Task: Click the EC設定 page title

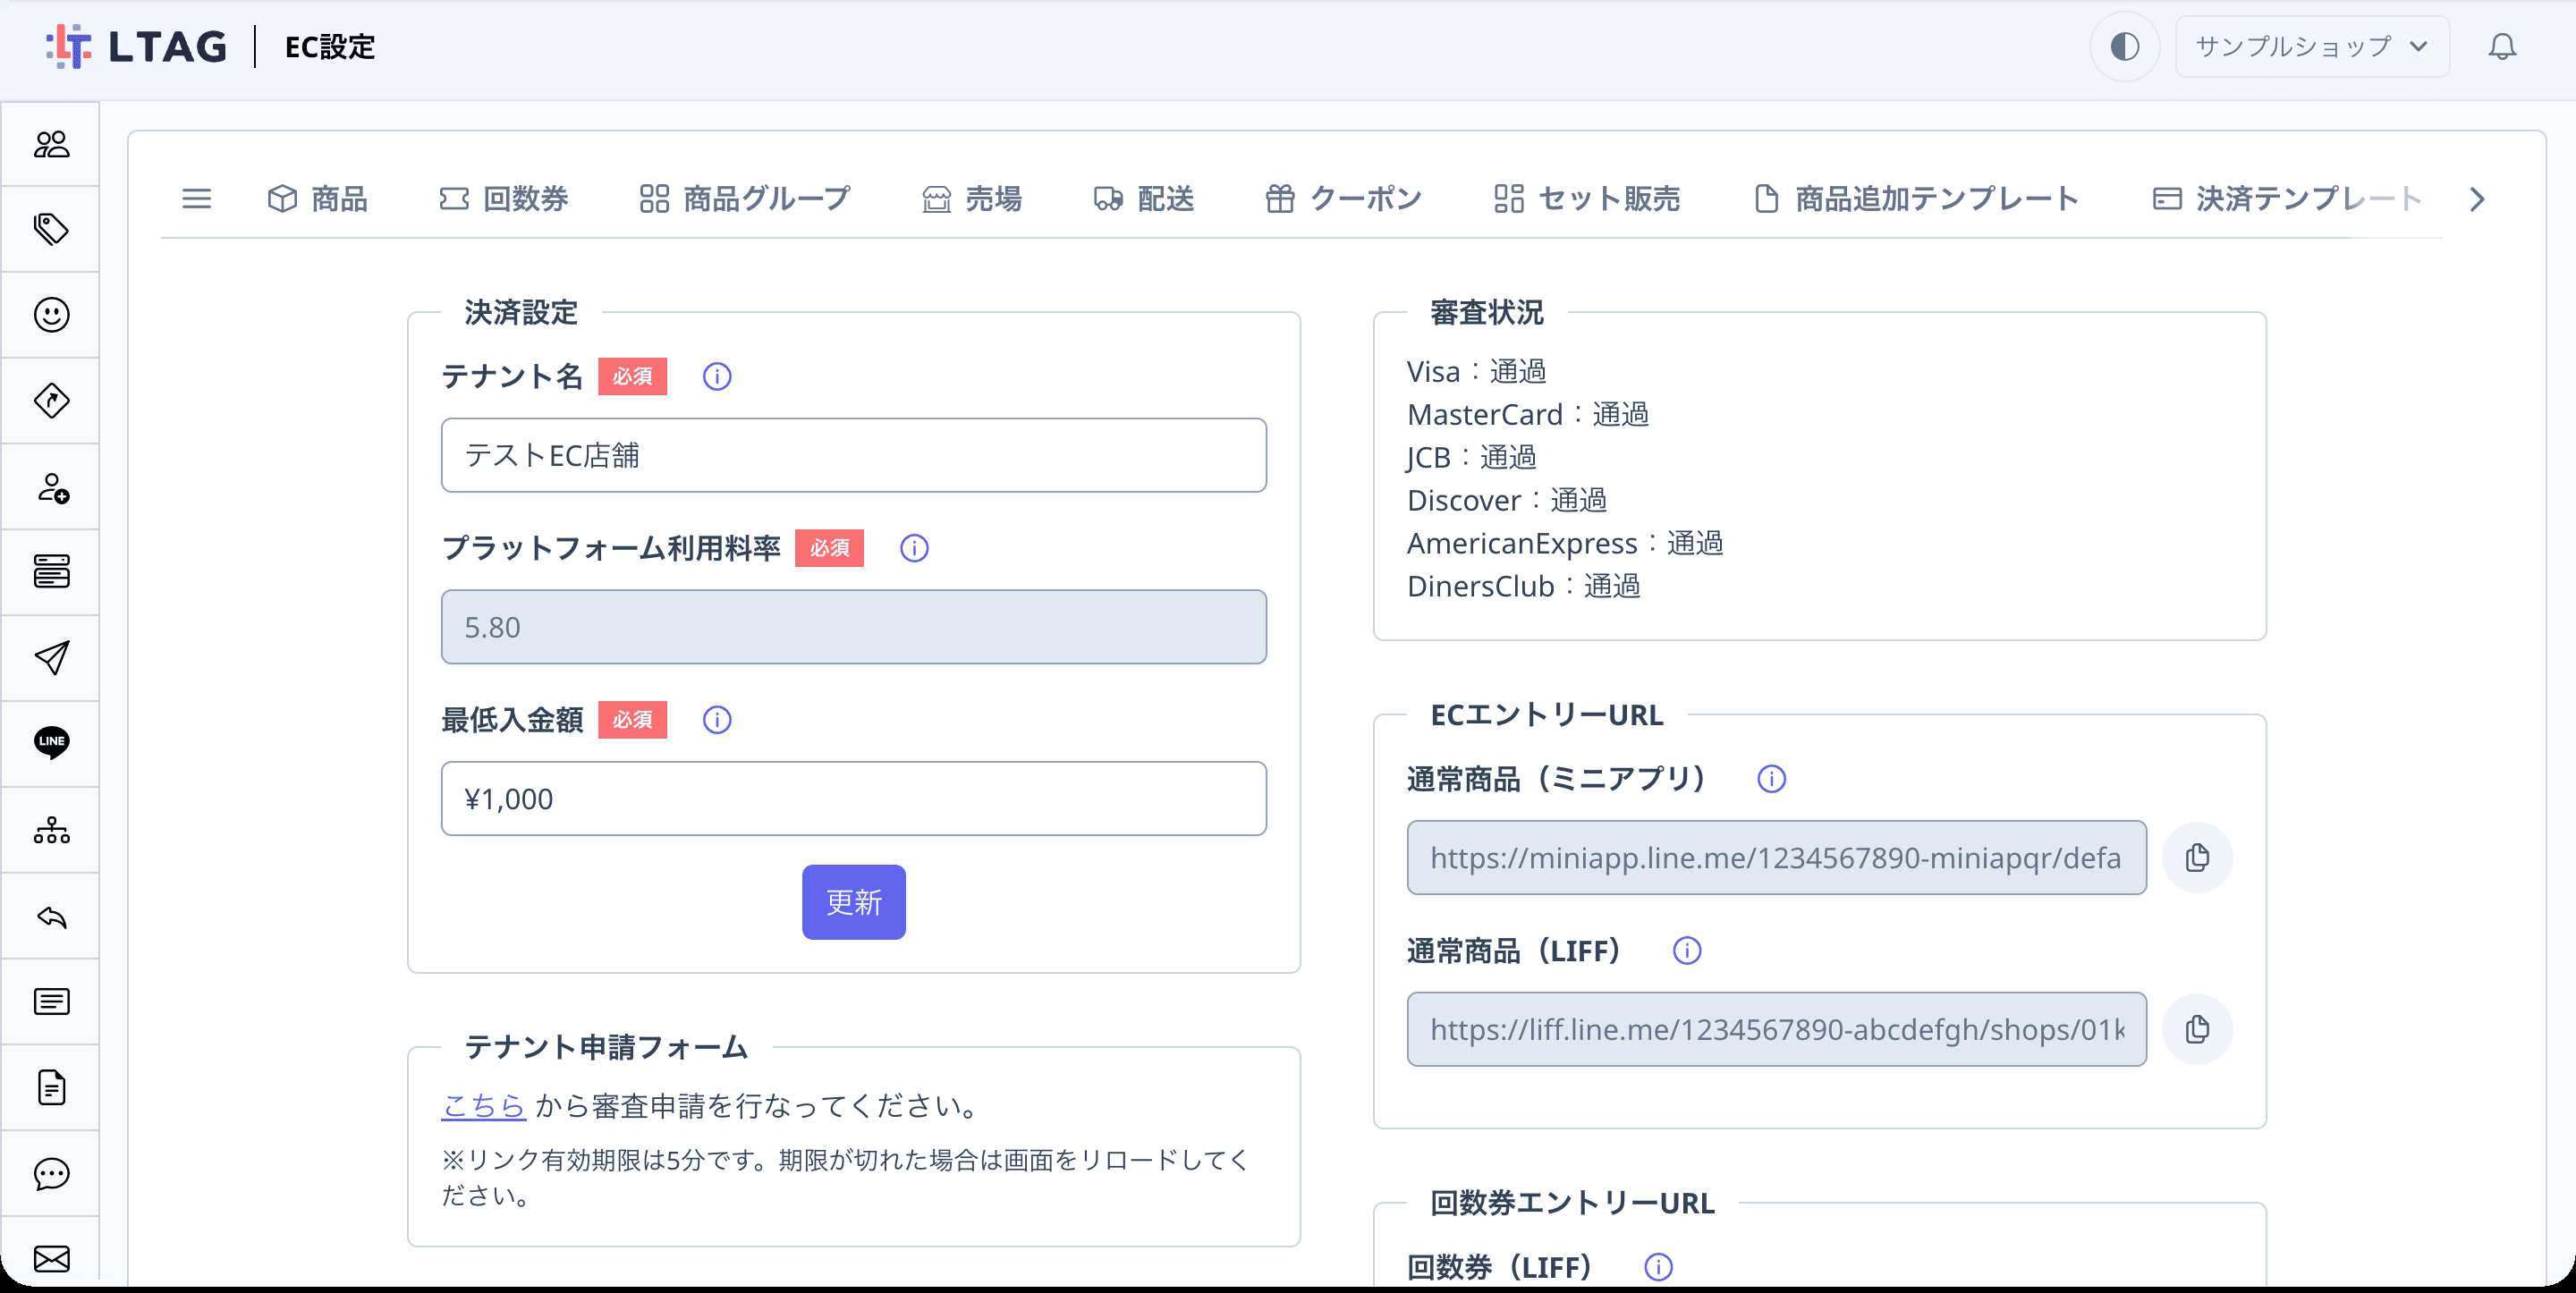Action: point(330,47)
